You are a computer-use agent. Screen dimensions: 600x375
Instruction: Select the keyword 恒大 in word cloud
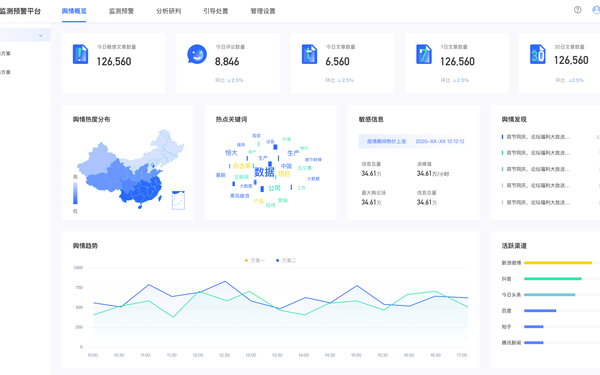click(x=231, y=153)
